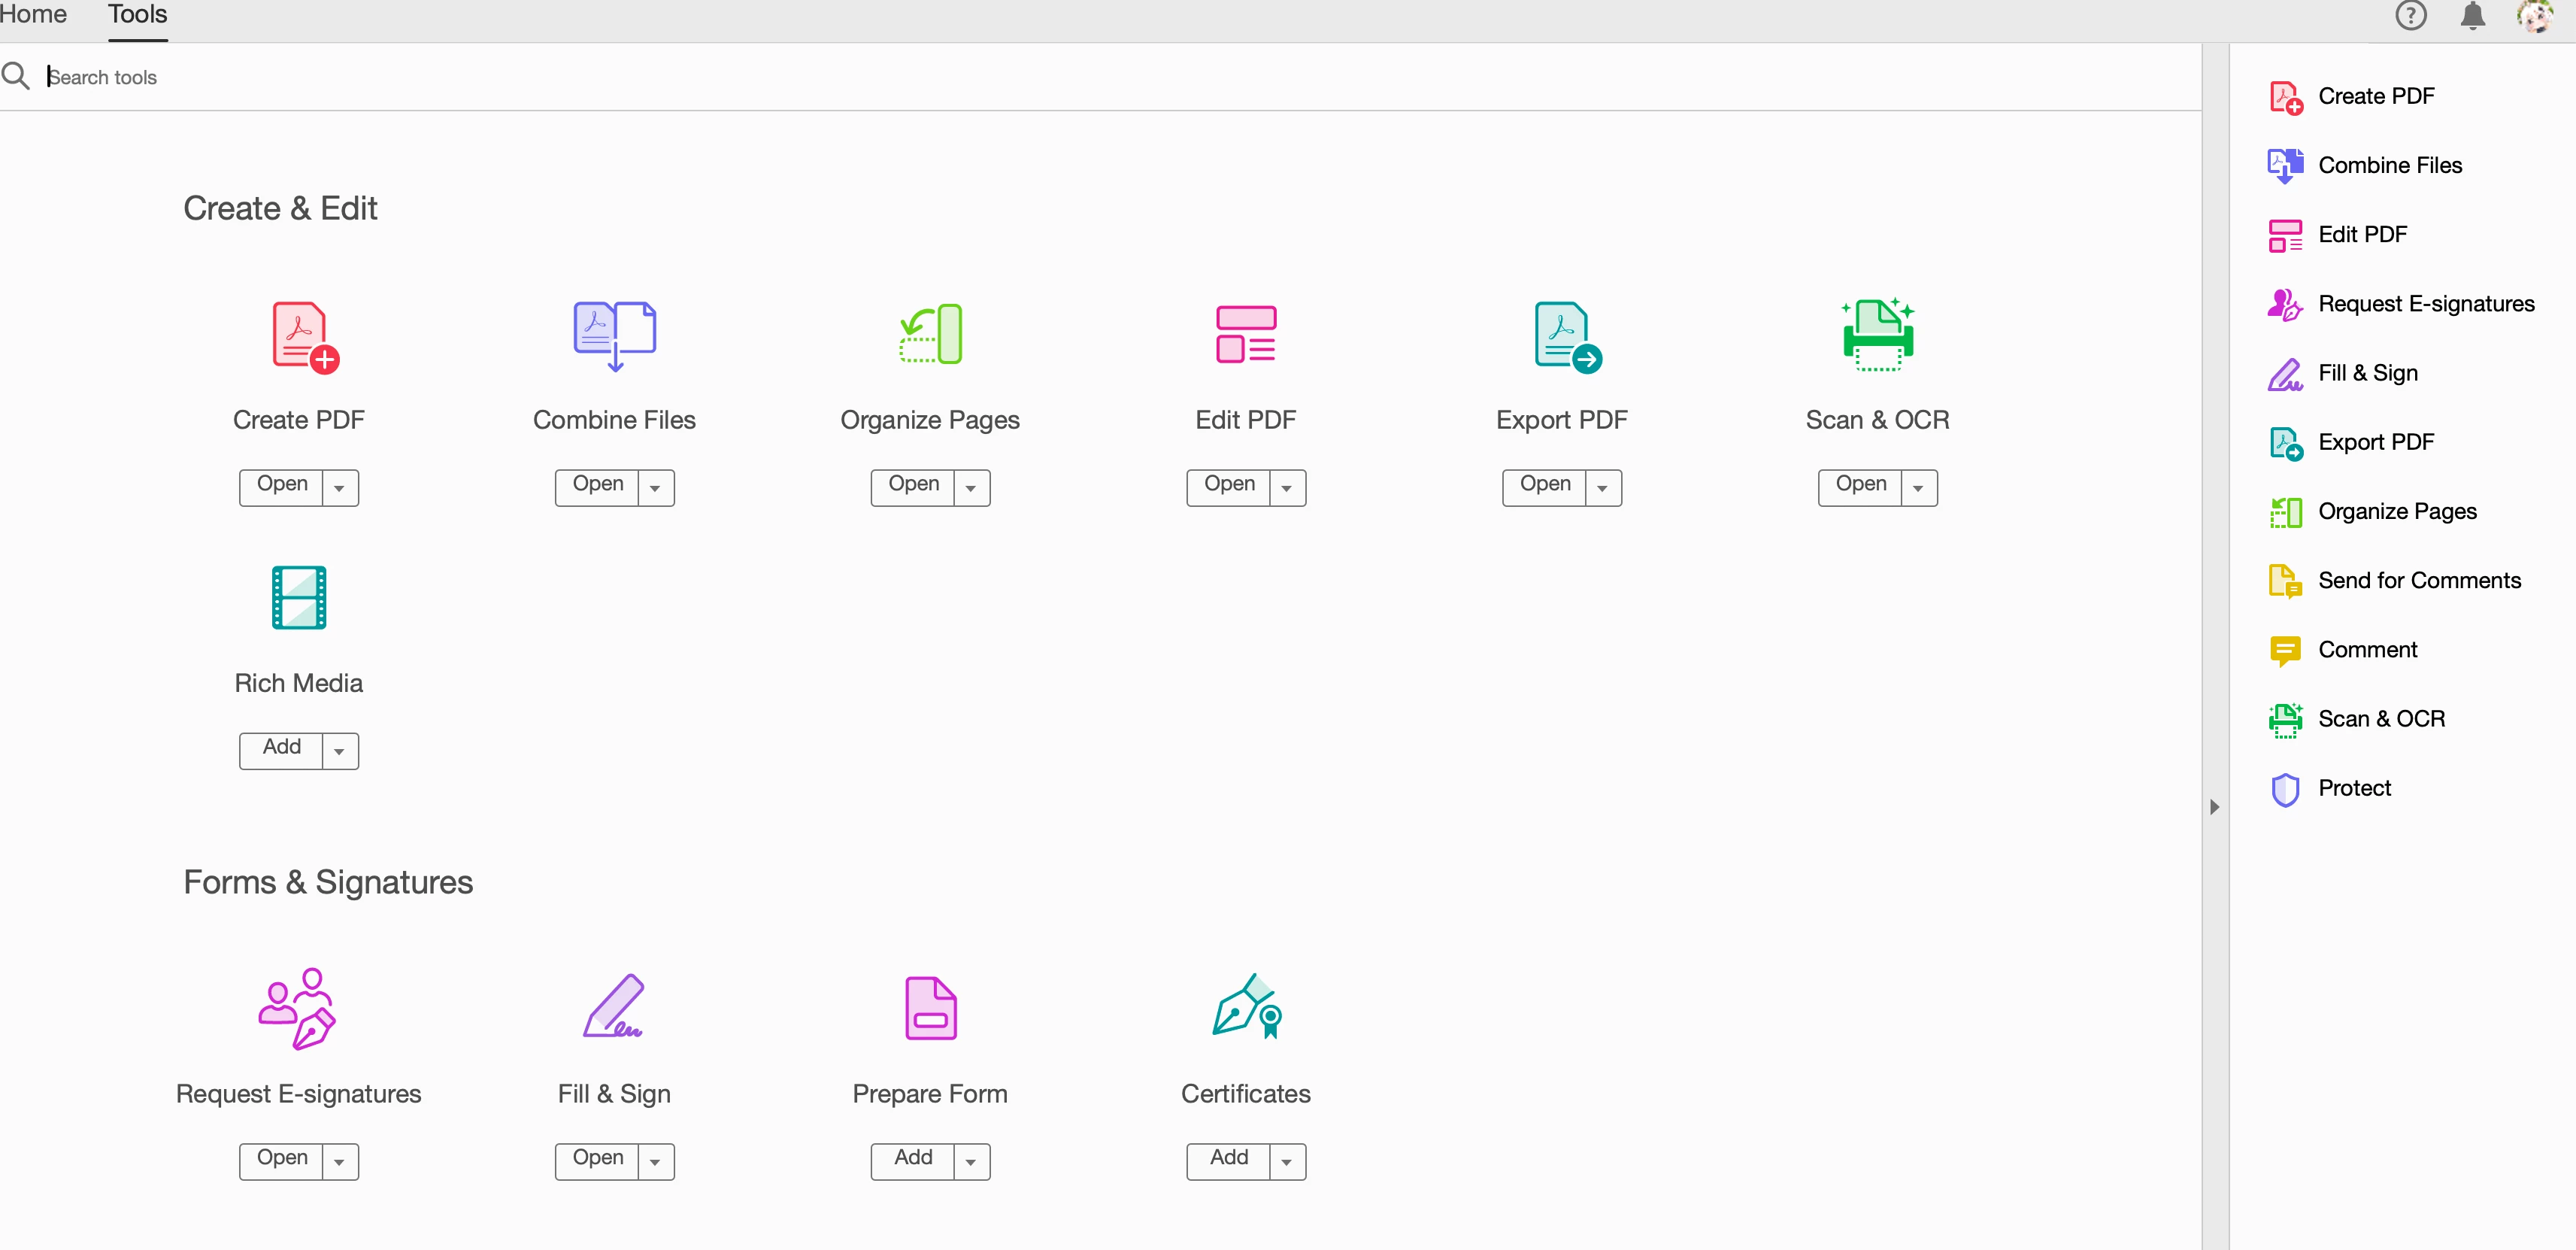Click the Protect shield in side panel
Screen dimensions: 2576x1250
pos(2286,789)
